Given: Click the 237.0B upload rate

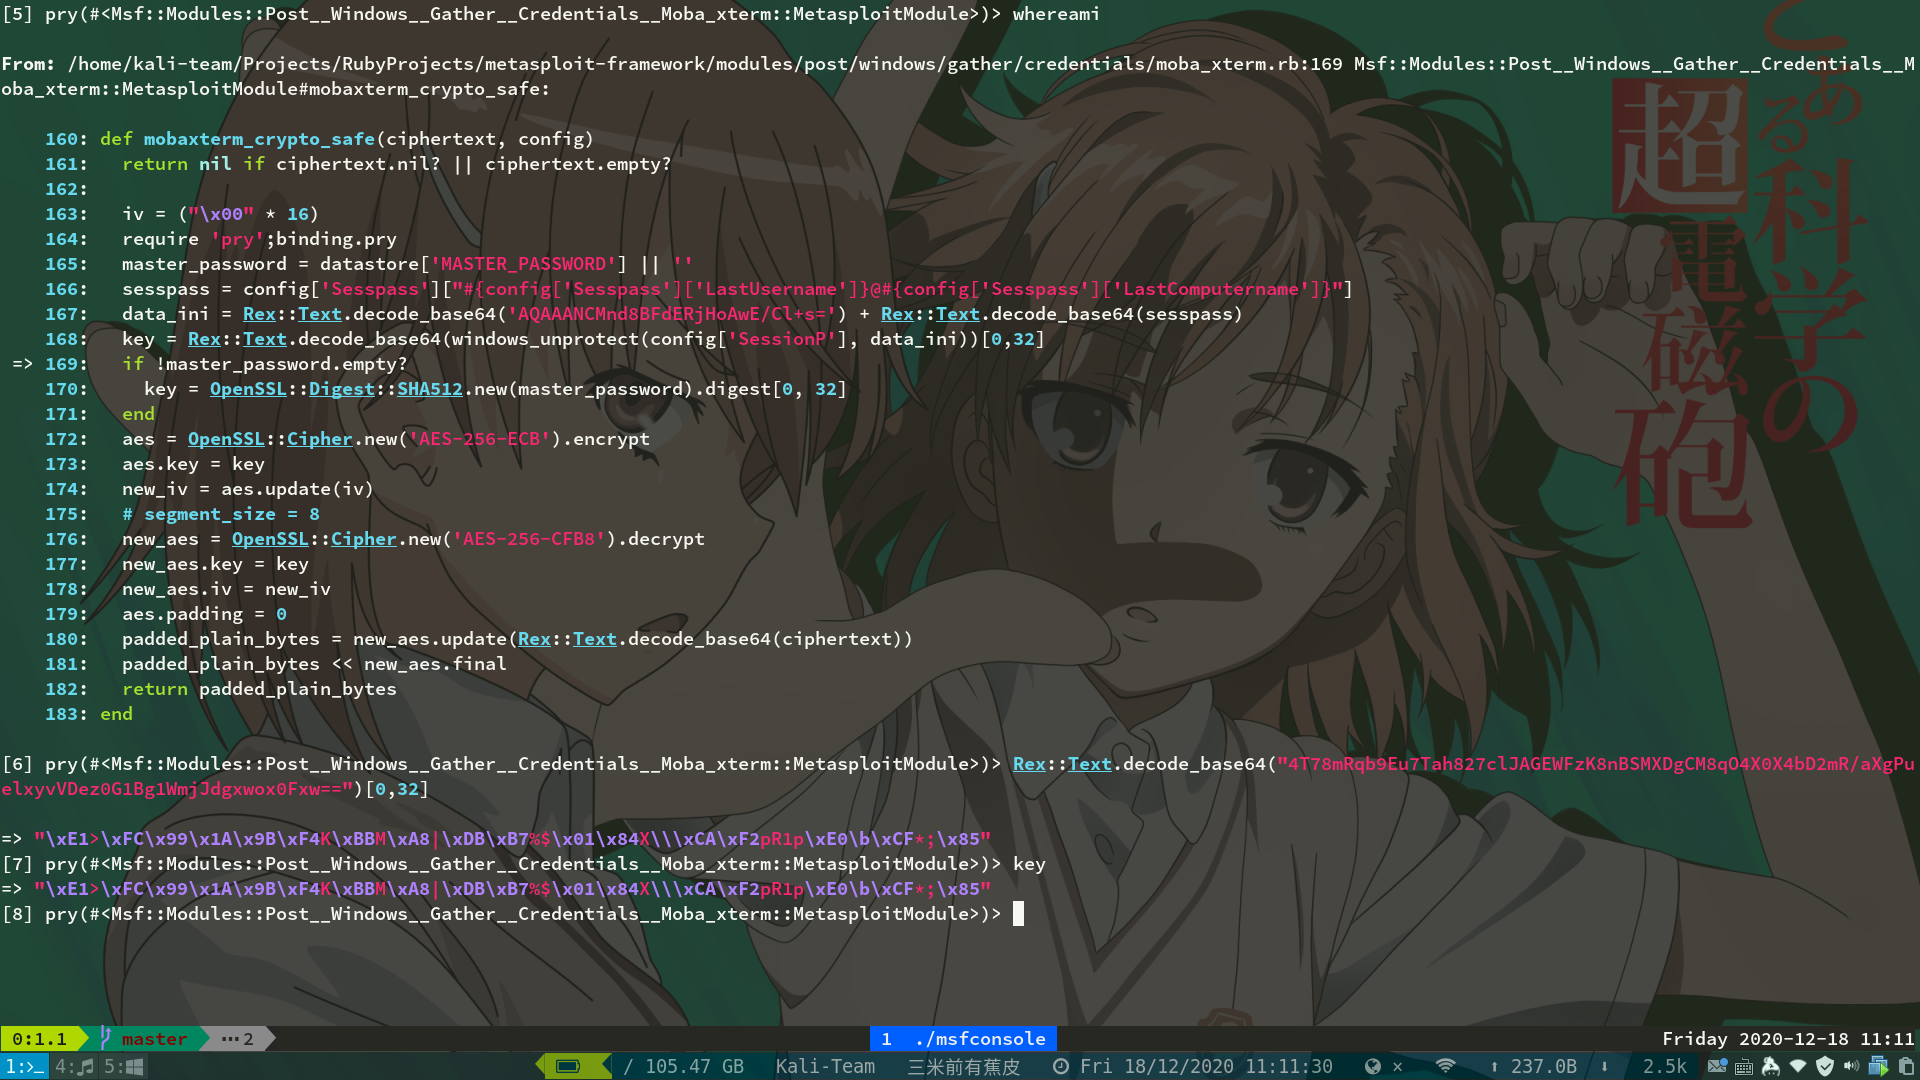Looking at the screenshot, I should [1544, 1067].
